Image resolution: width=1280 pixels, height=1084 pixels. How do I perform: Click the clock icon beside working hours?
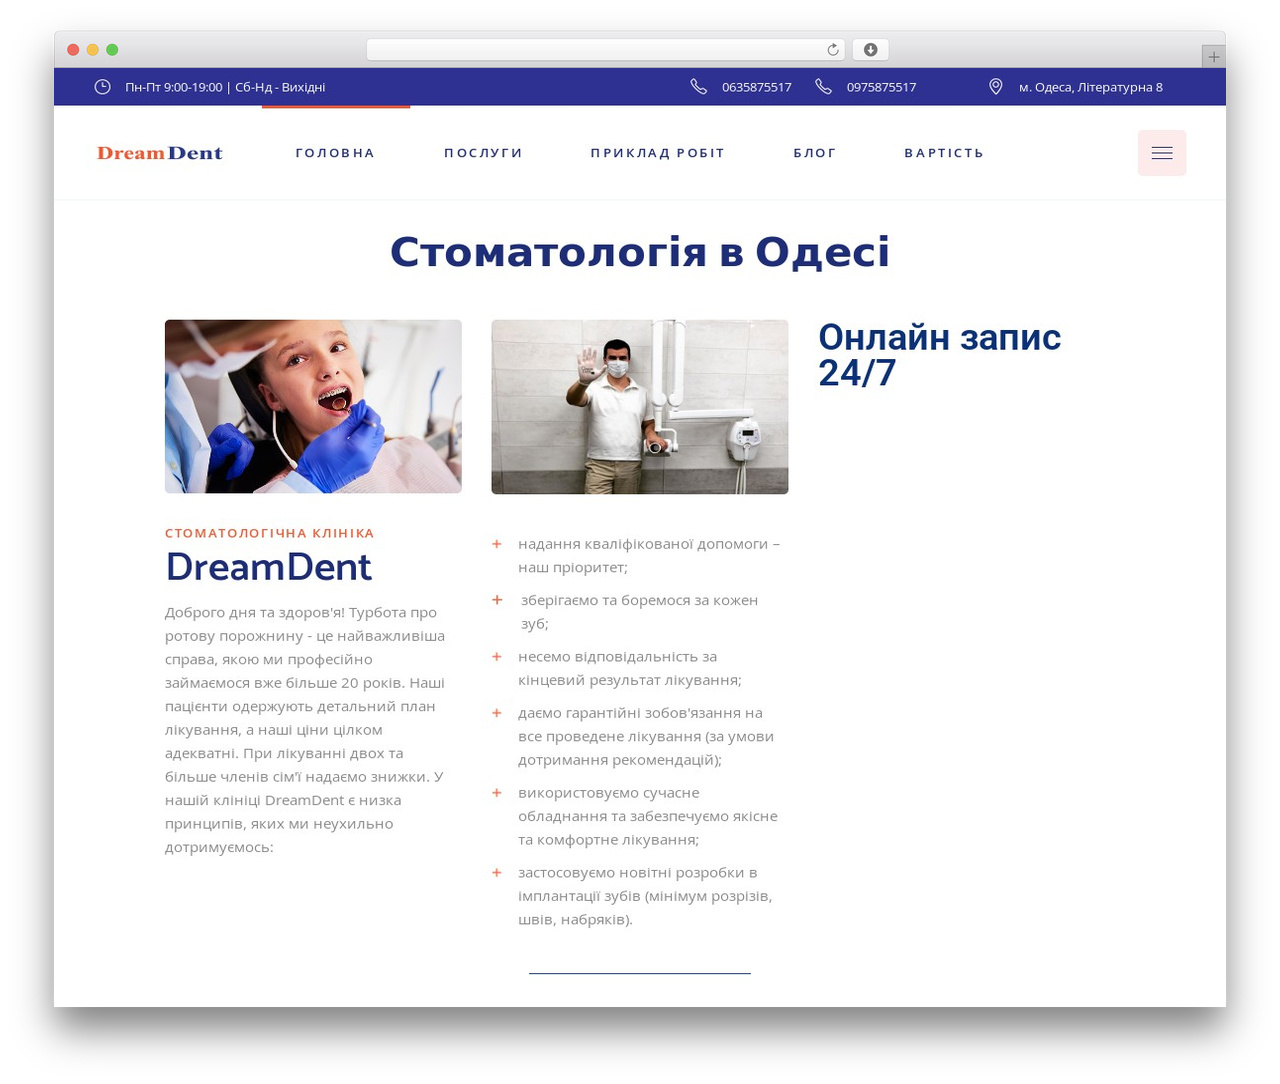[102, 87]
